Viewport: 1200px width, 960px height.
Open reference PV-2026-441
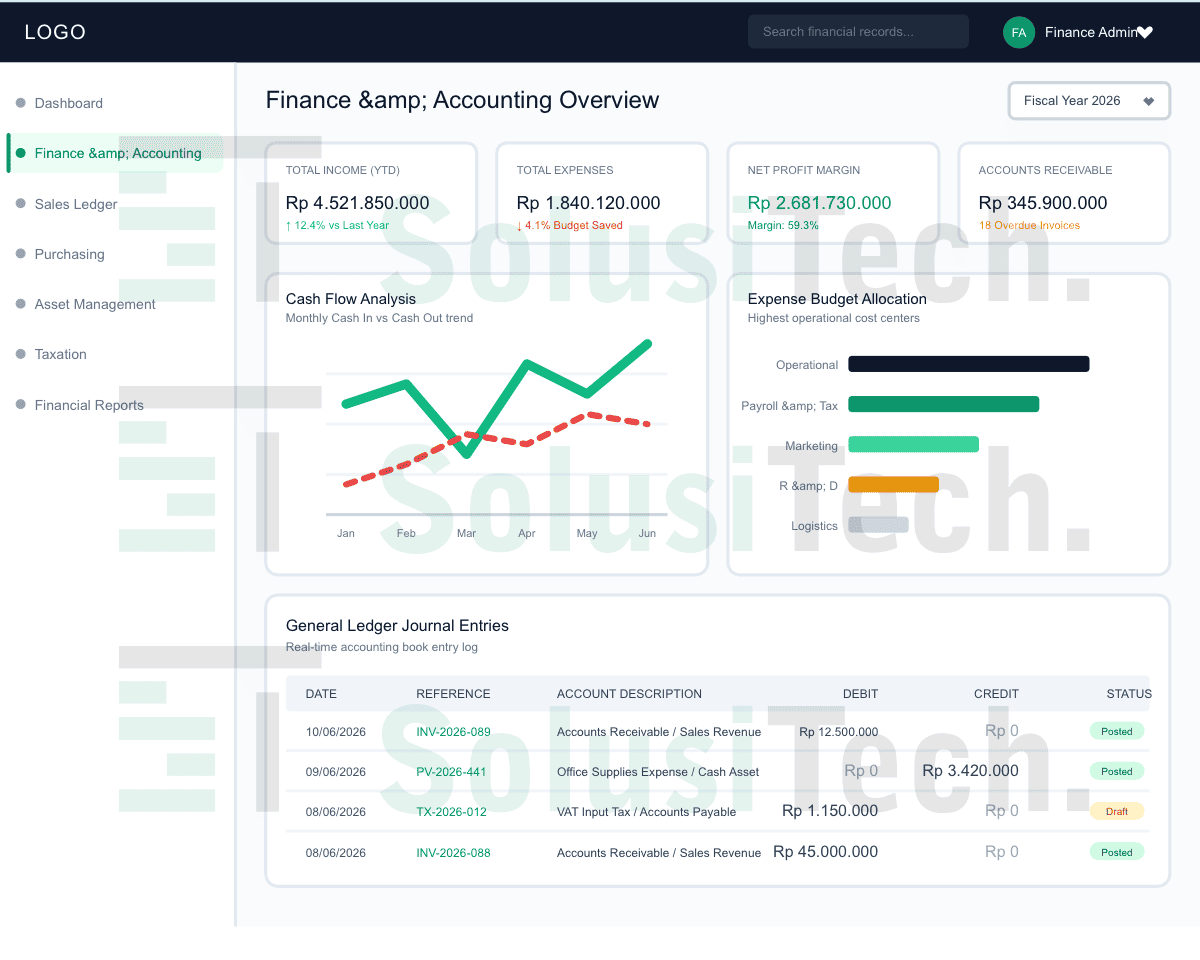[451, 772]
